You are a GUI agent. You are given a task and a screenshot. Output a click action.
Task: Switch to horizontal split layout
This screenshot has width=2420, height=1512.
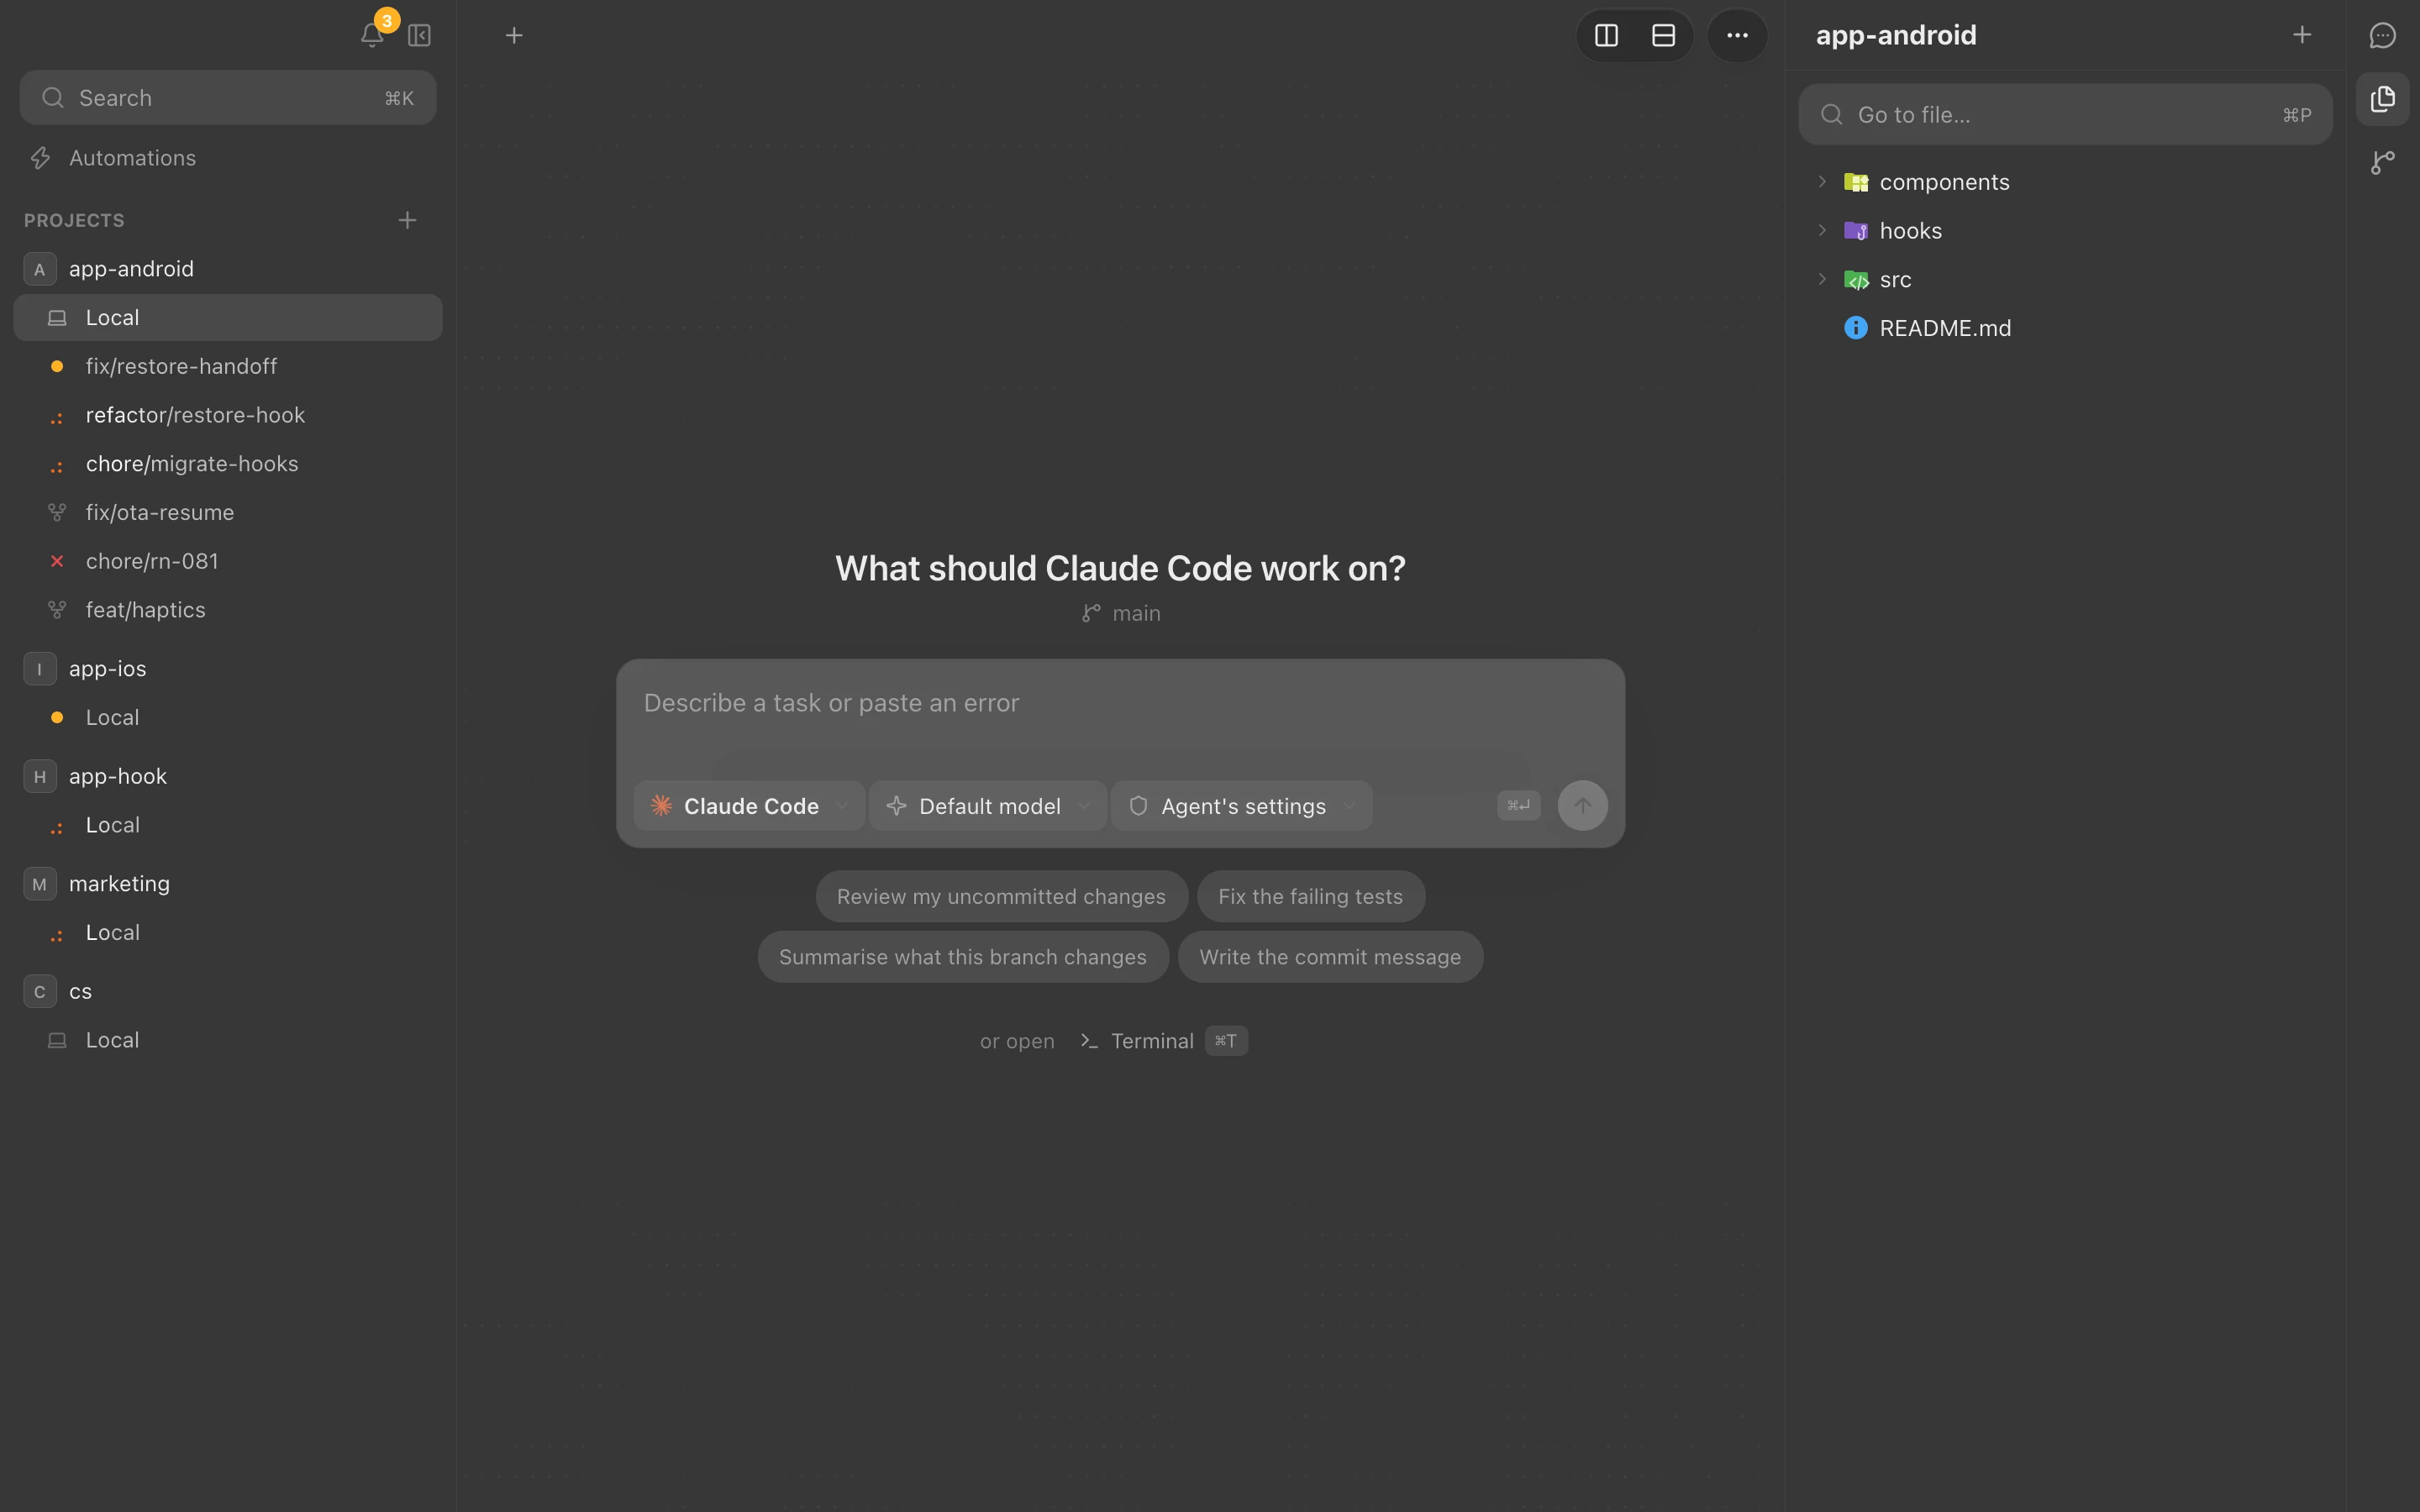[x=1663, y=36]
